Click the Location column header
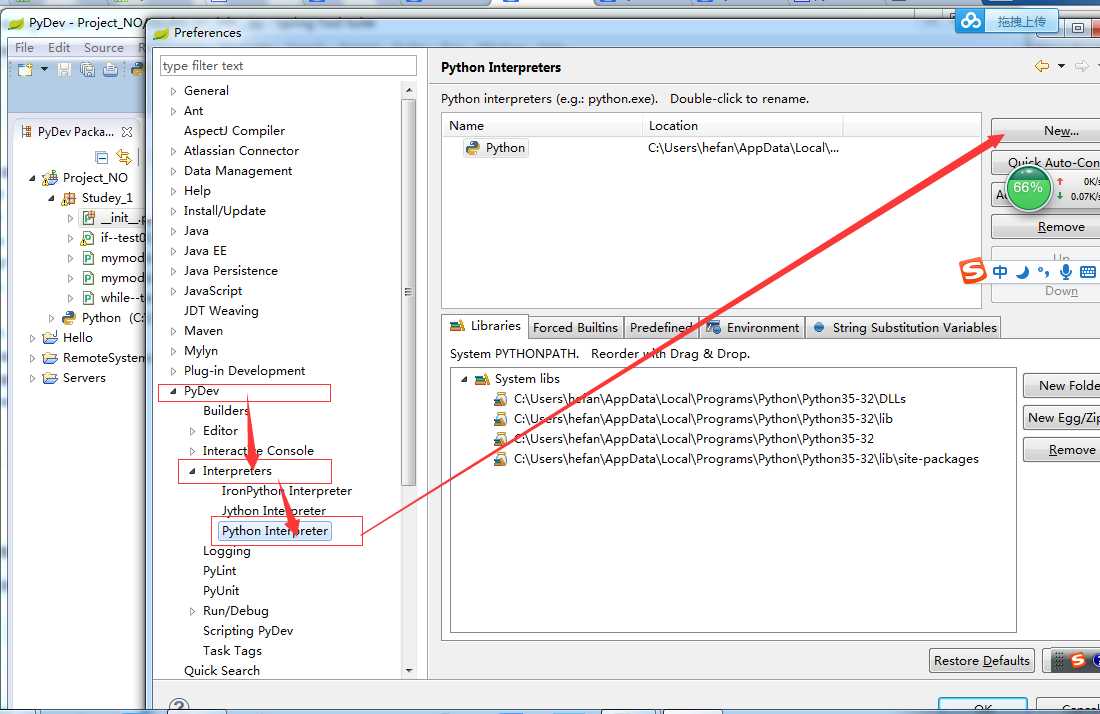1100x714 pixels. pos(742,126)
